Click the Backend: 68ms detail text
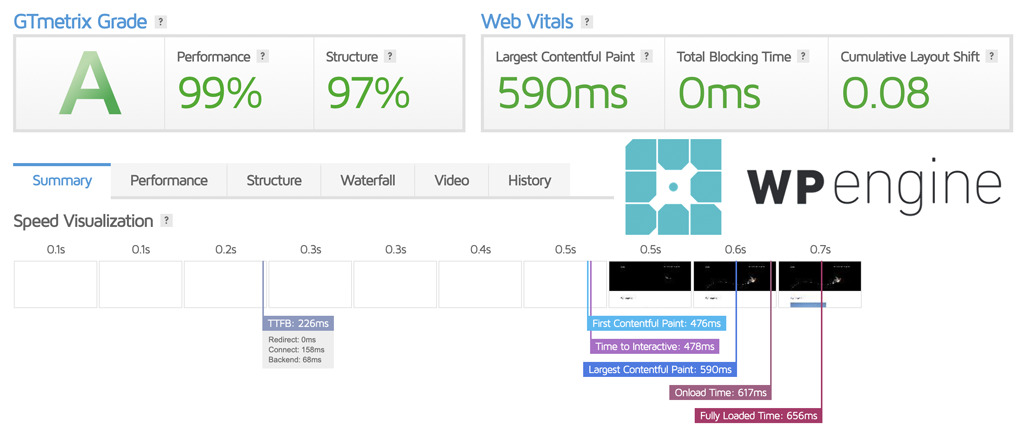 point(295,360)
